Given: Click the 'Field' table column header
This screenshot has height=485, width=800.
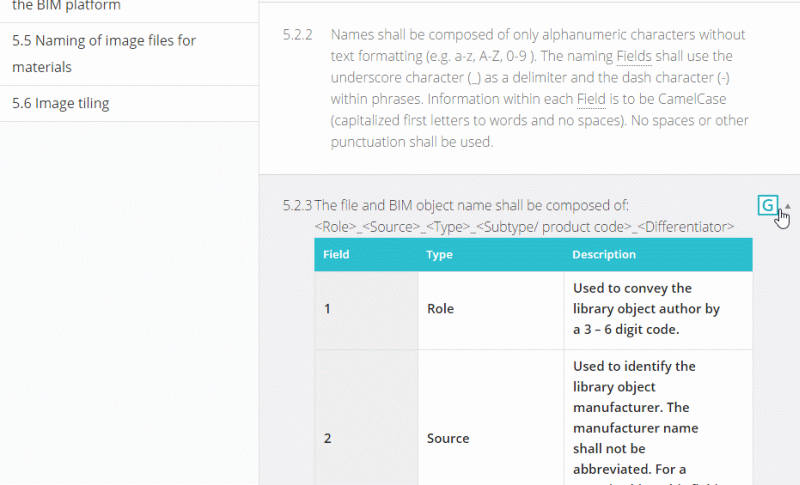Looking at the screenshot, I should pos(336,255).
